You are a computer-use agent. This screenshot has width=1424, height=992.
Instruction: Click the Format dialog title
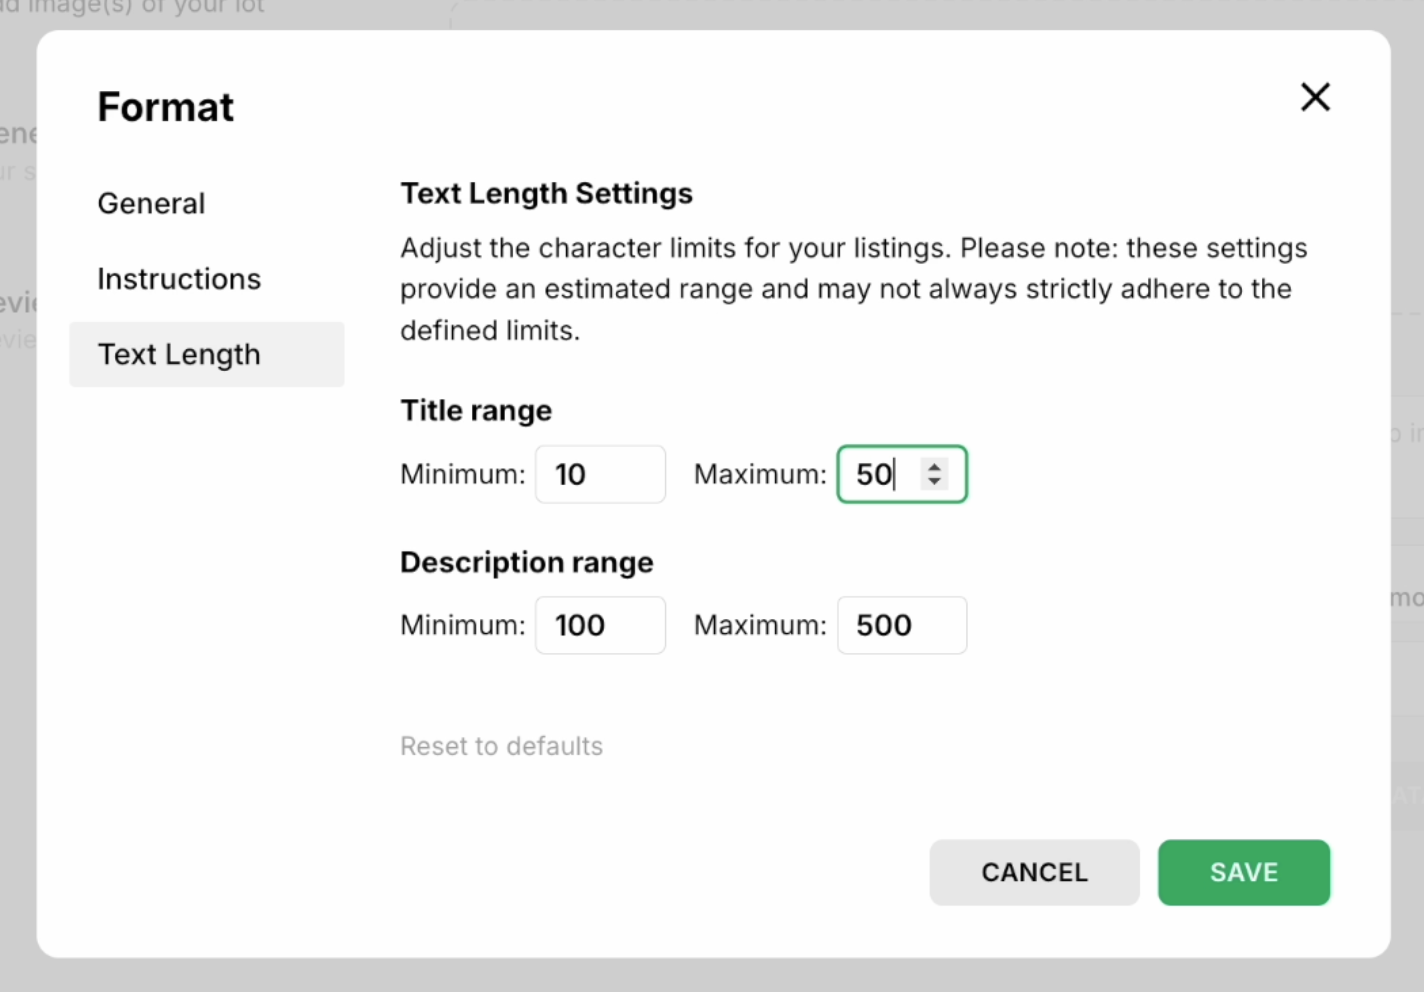coord(165,107)
